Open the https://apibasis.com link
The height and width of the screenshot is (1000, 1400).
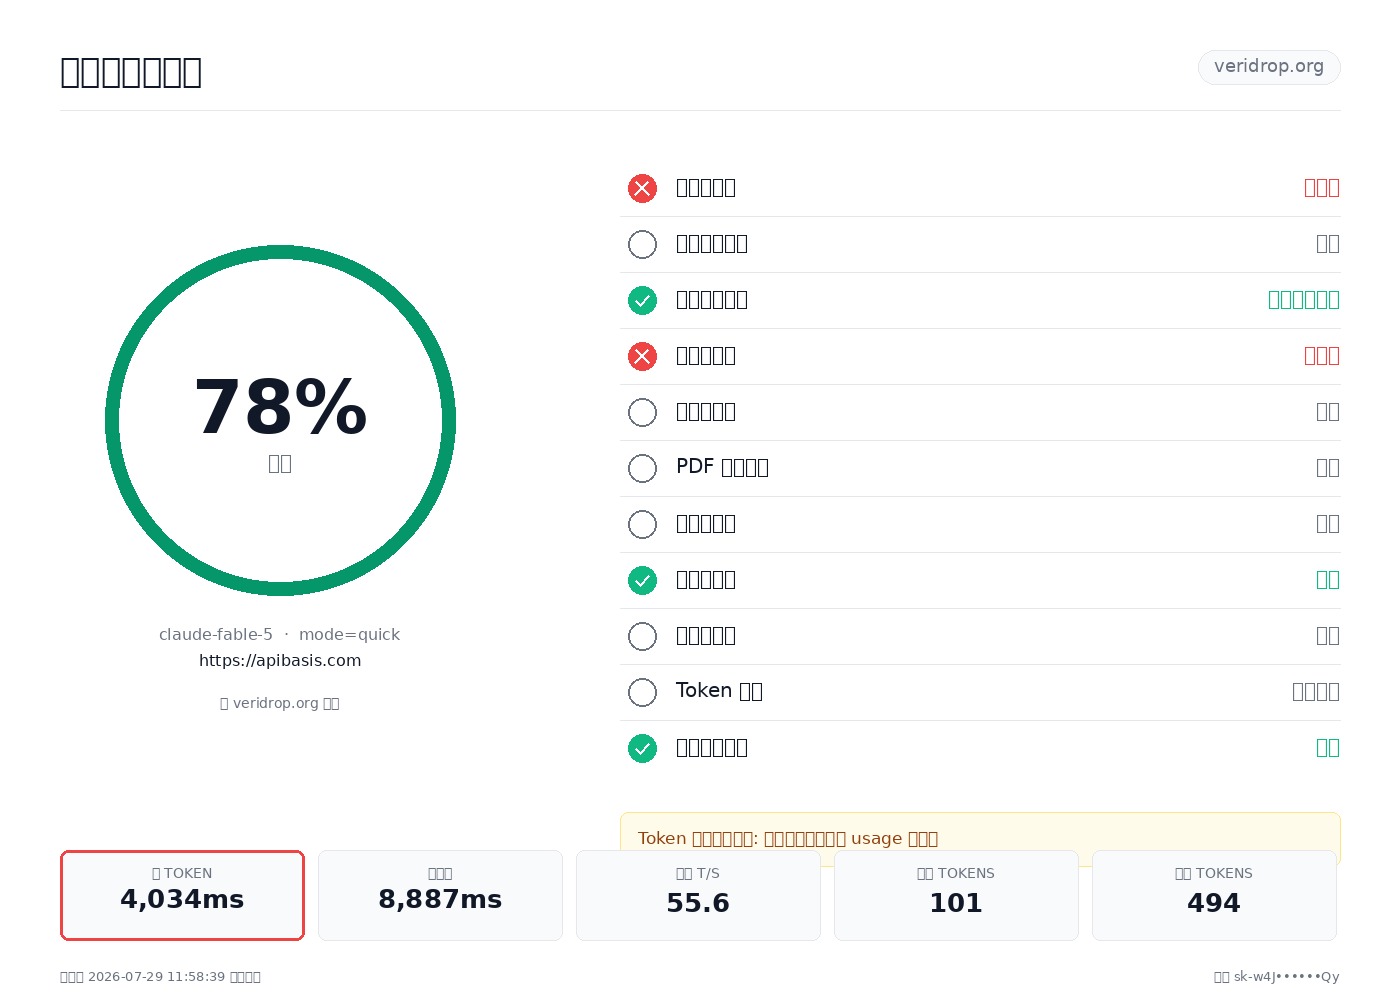coord(280,660)
